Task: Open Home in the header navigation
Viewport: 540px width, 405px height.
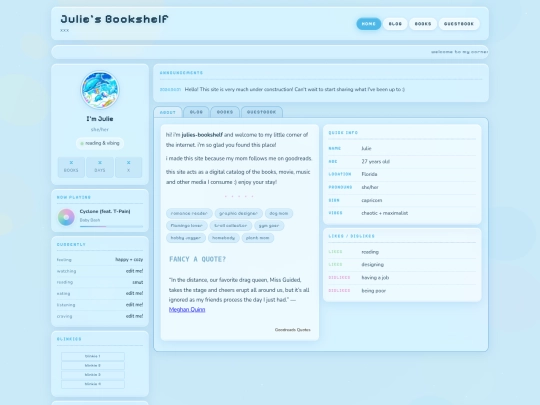Action: 368,24
